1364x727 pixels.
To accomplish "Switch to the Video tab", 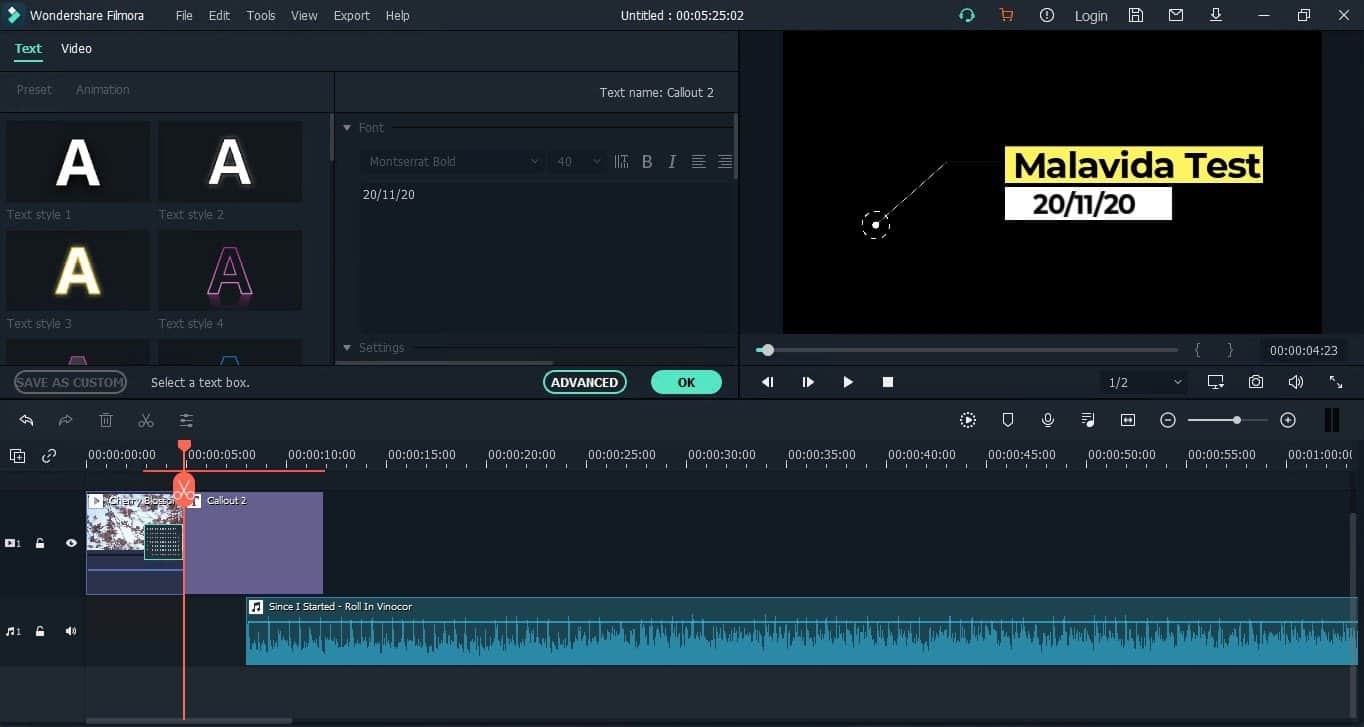I will (76, 48).
